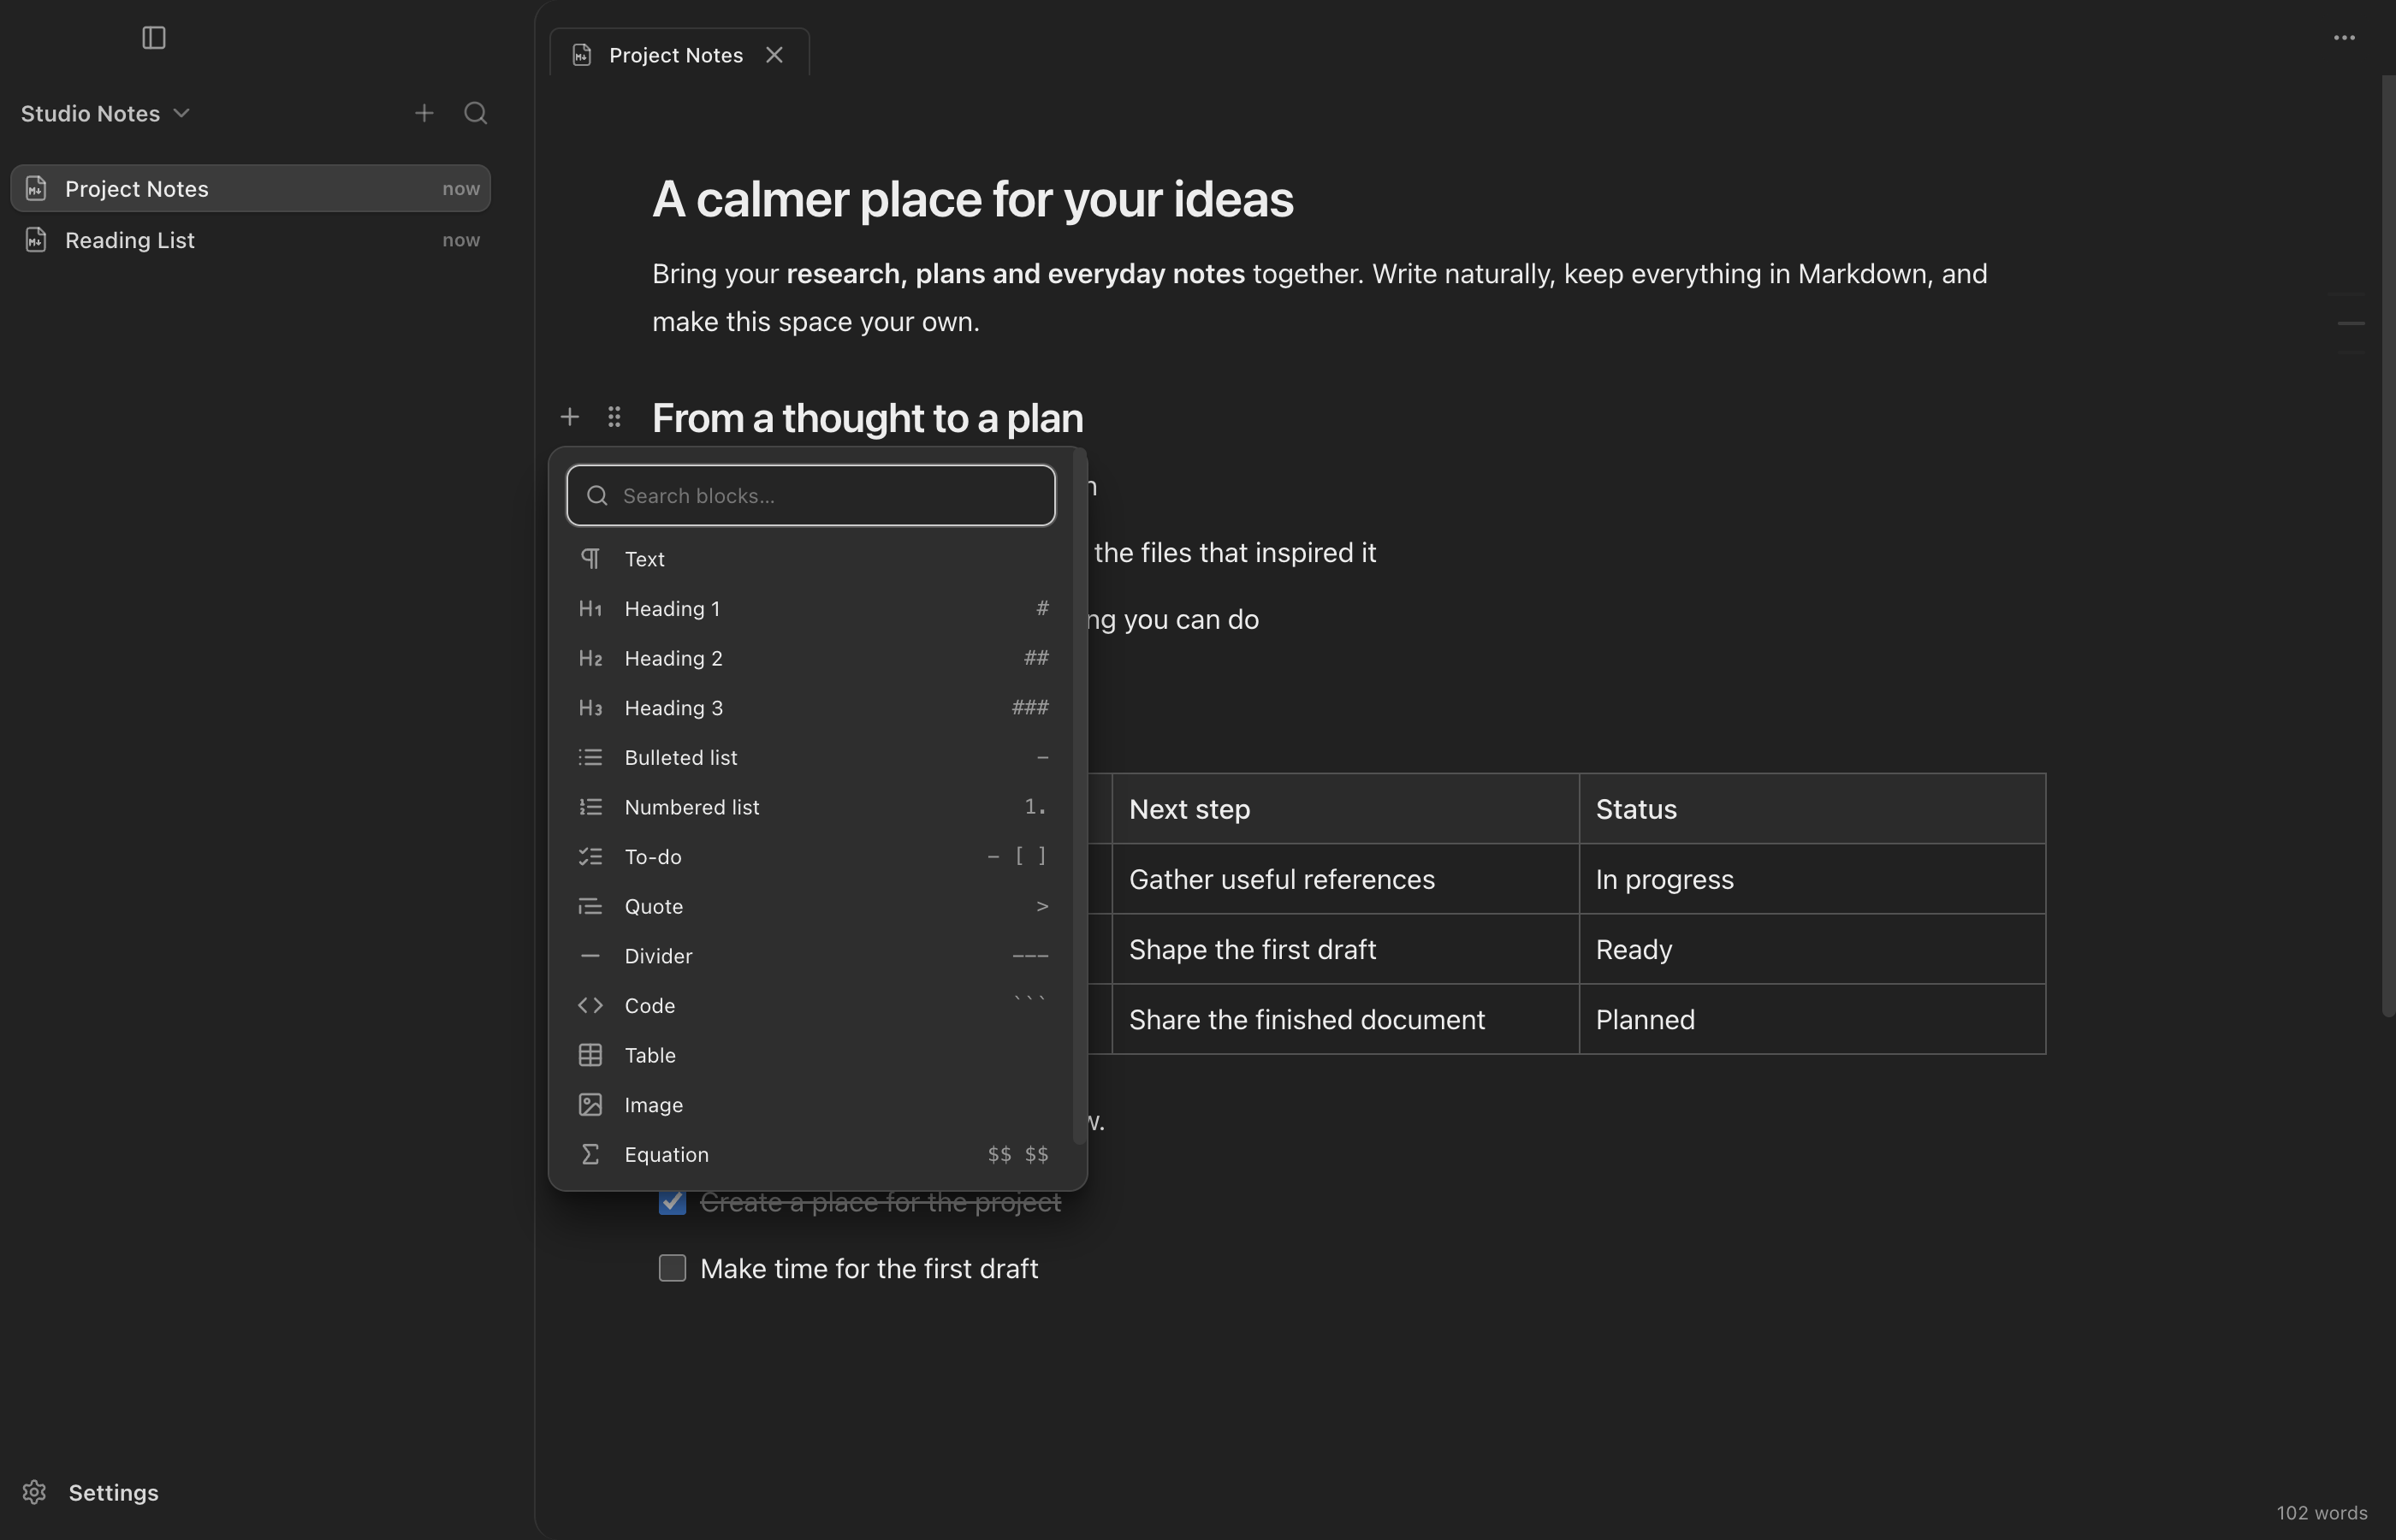Image resolution: width=2396 pixels, height=1540 pixels.
Task: Click the Table grid icon
Action: click(591, 1055)
